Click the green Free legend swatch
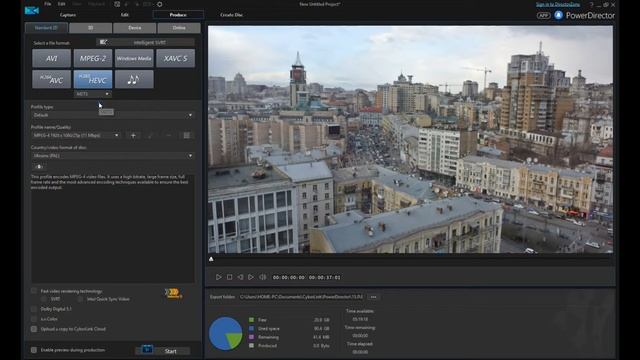The width and height of the screenshot is (640, 360). pyautogui.click(x=251, y=320)
